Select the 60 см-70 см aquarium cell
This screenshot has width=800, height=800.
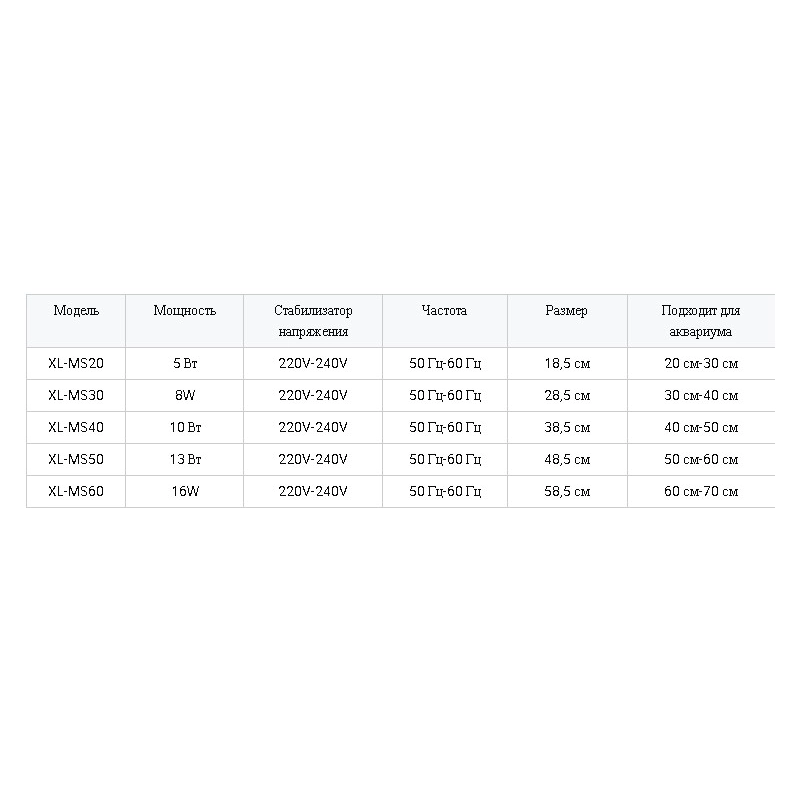click(x=701, y=491)
